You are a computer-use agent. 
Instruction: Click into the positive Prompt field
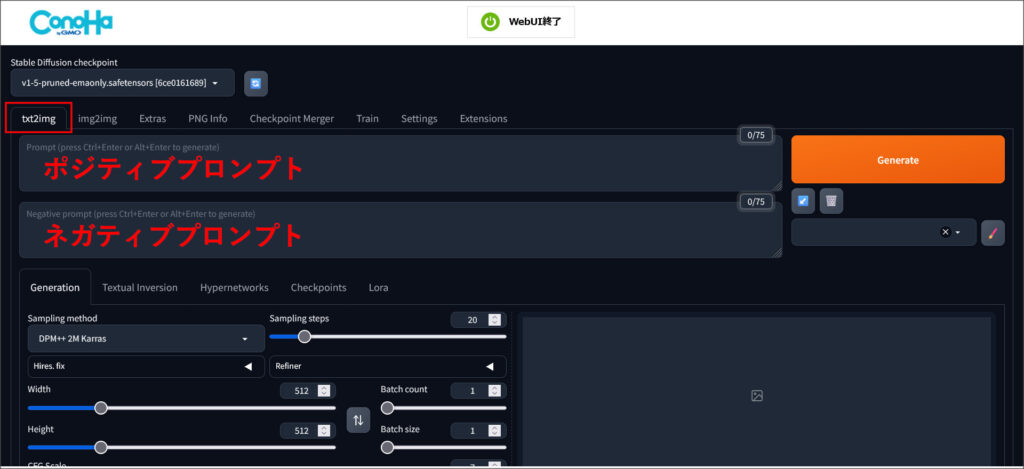(400, 163)
